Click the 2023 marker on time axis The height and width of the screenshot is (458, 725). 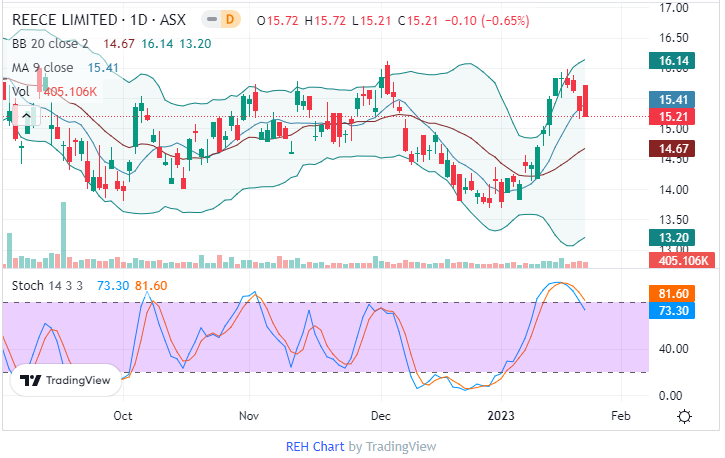[500, 414]
